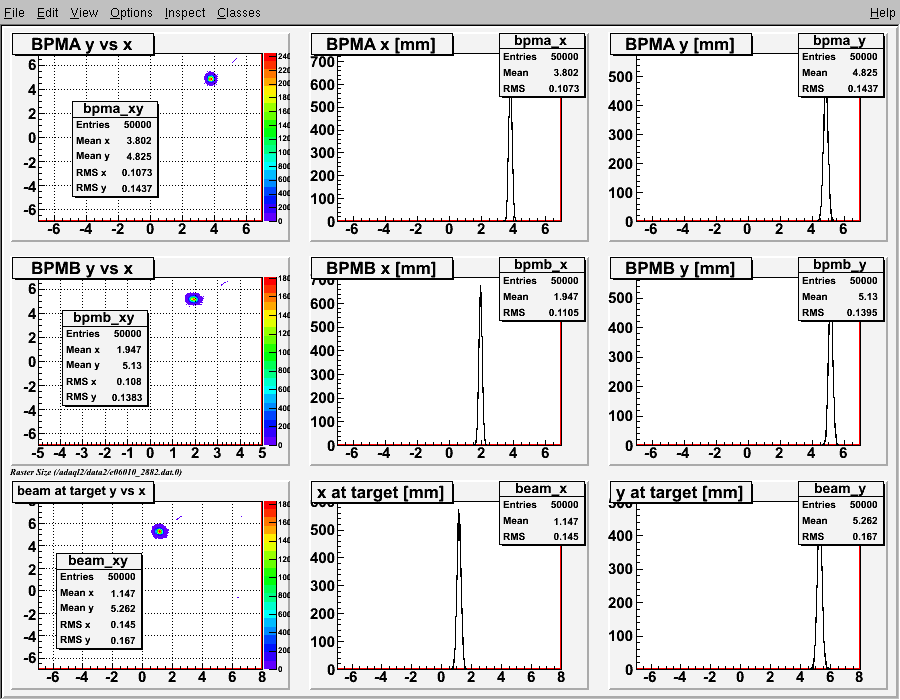Screen dimensions: 900x700
Task: Open the Inspect menu
Action: [185, 13]
